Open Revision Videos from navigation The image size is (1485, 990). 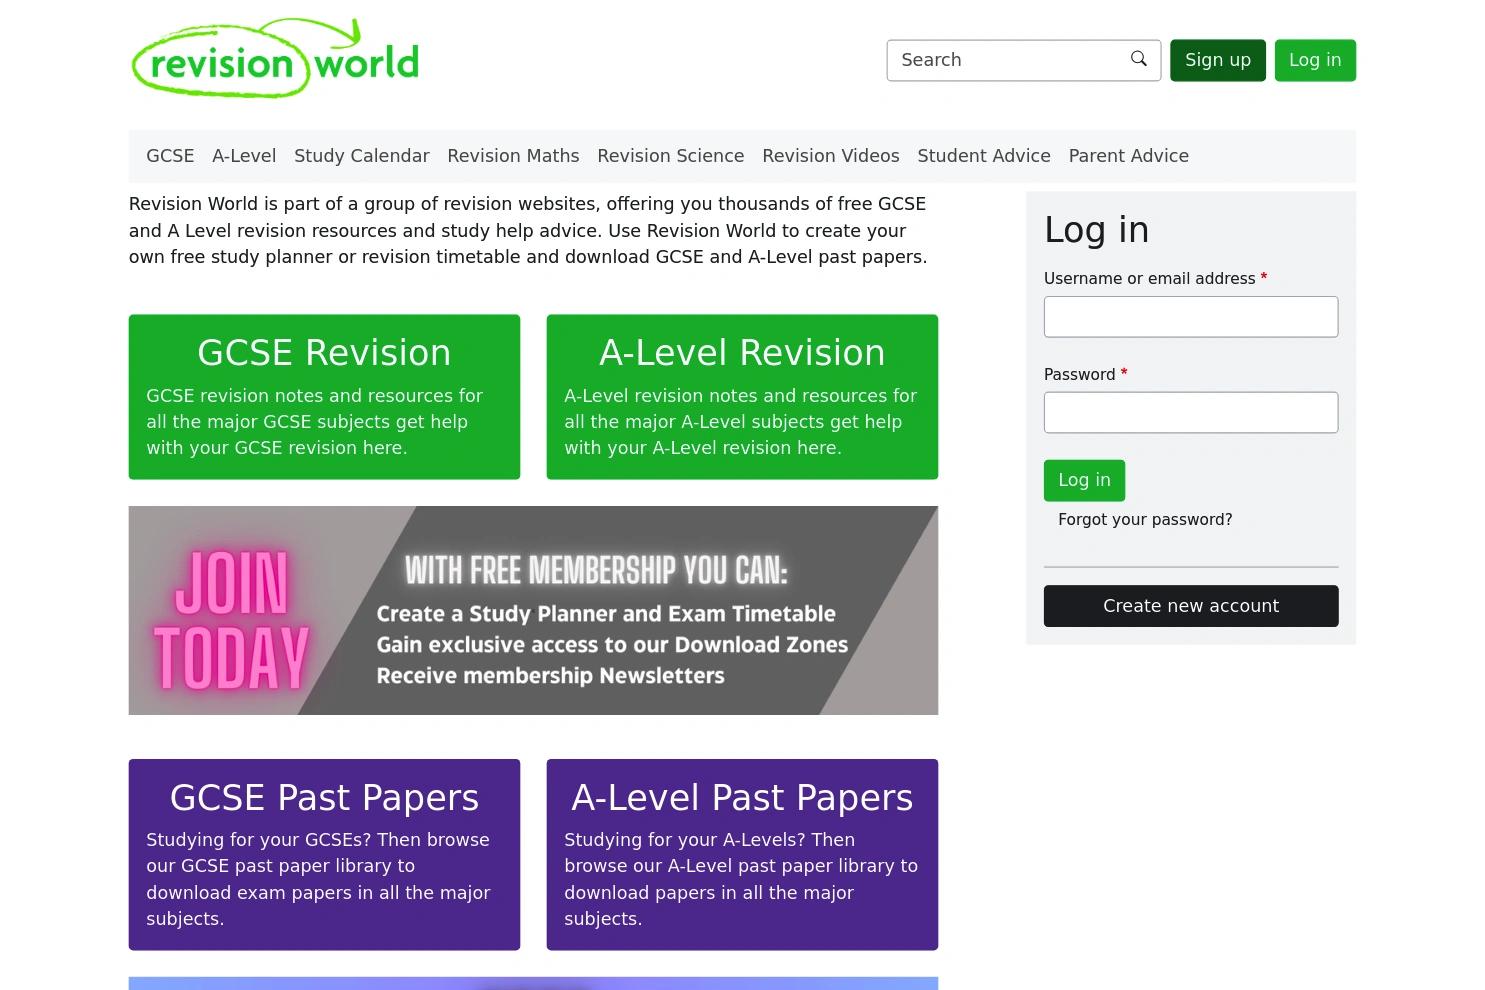click(x=831, y=156)
